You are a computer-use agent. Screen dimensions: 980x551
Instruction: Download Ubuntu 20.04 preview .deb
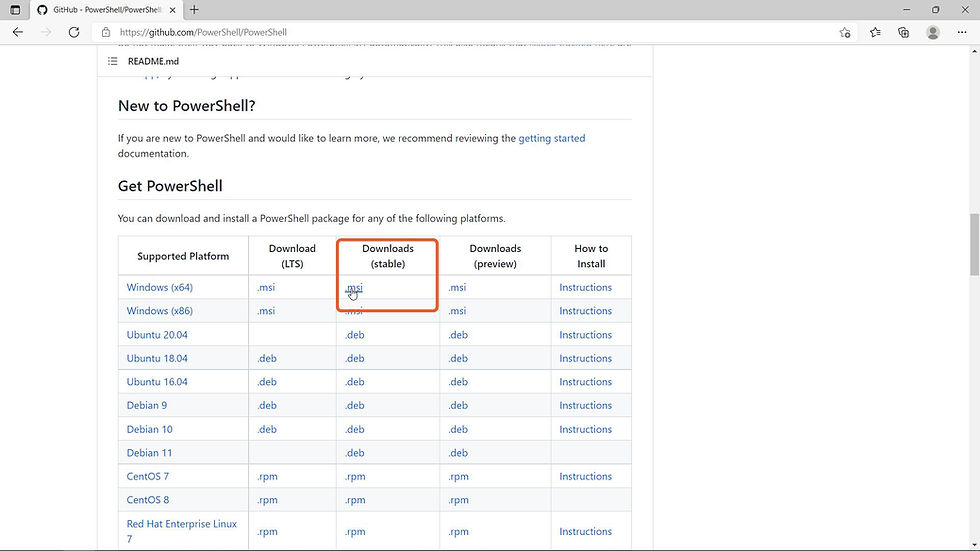458,335
